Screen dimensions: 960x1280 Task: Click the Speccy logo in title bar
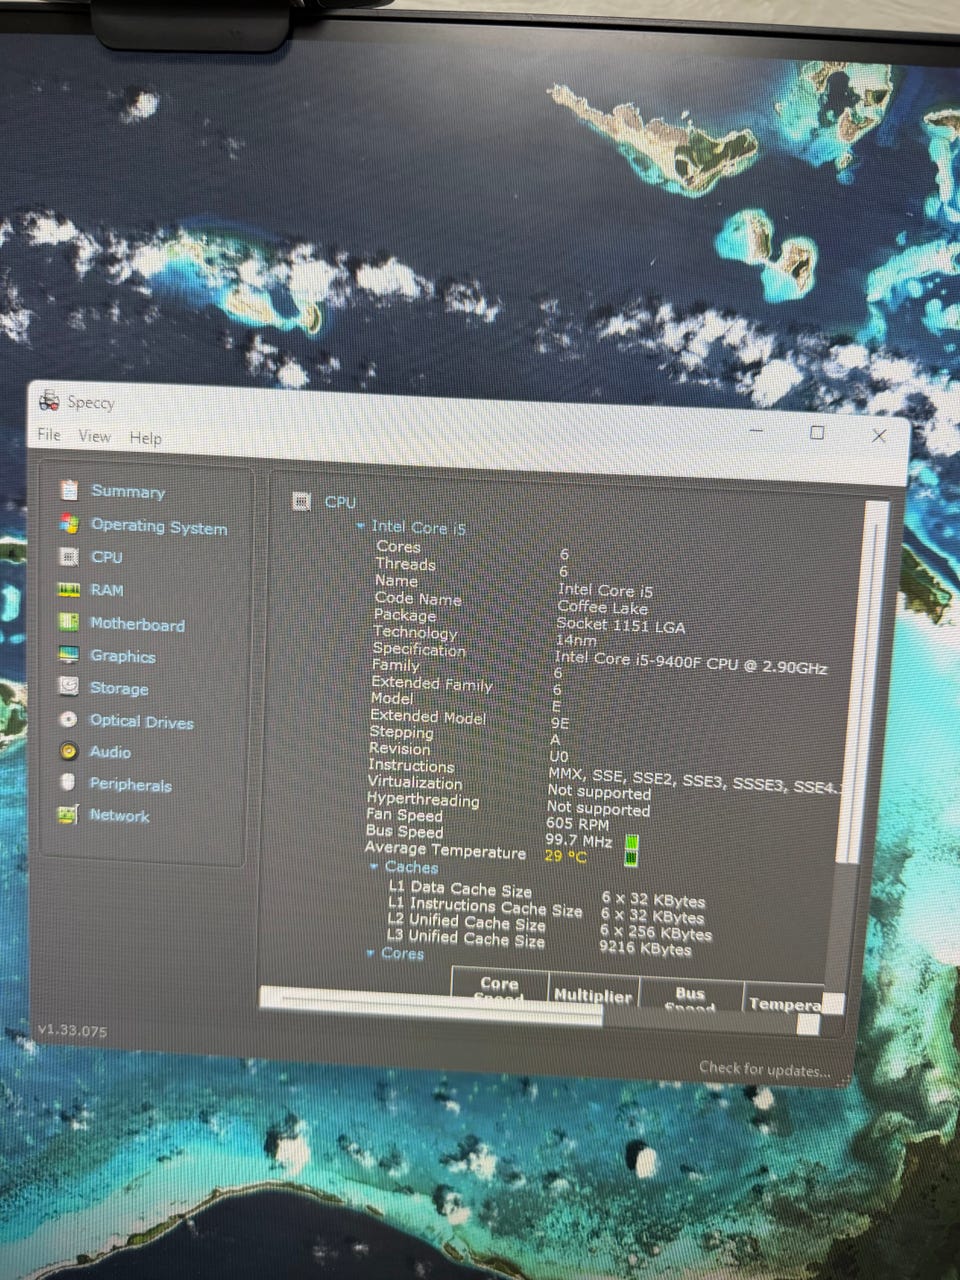click(49, 401)
